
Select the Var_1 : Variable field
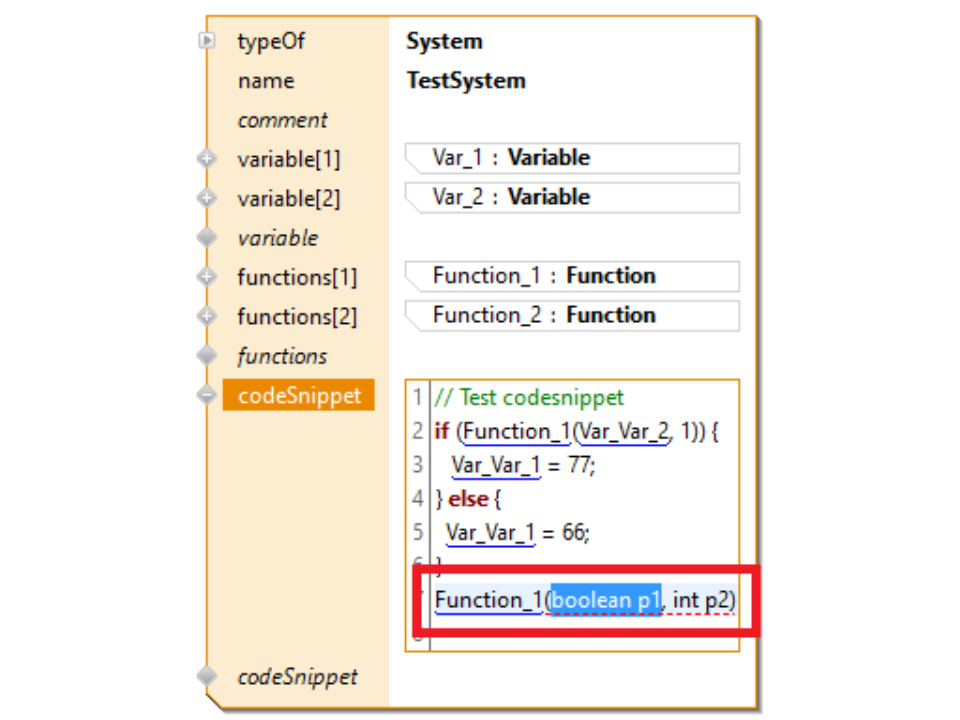tap(571, 158)
